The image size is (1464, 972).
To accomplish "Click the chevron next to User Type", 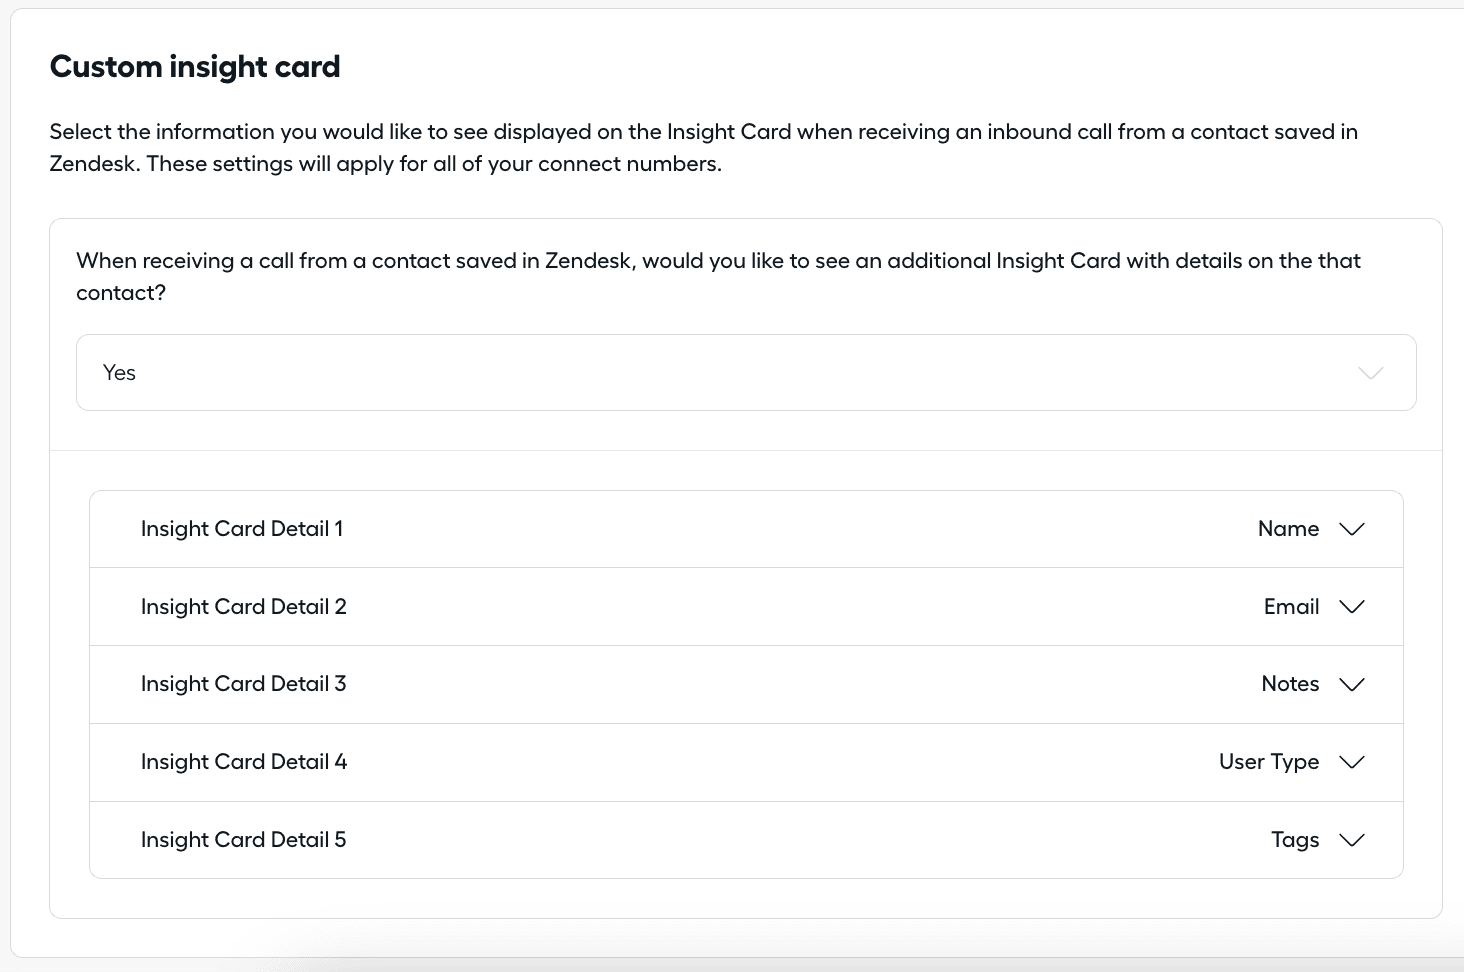I will coord(1352,762).
